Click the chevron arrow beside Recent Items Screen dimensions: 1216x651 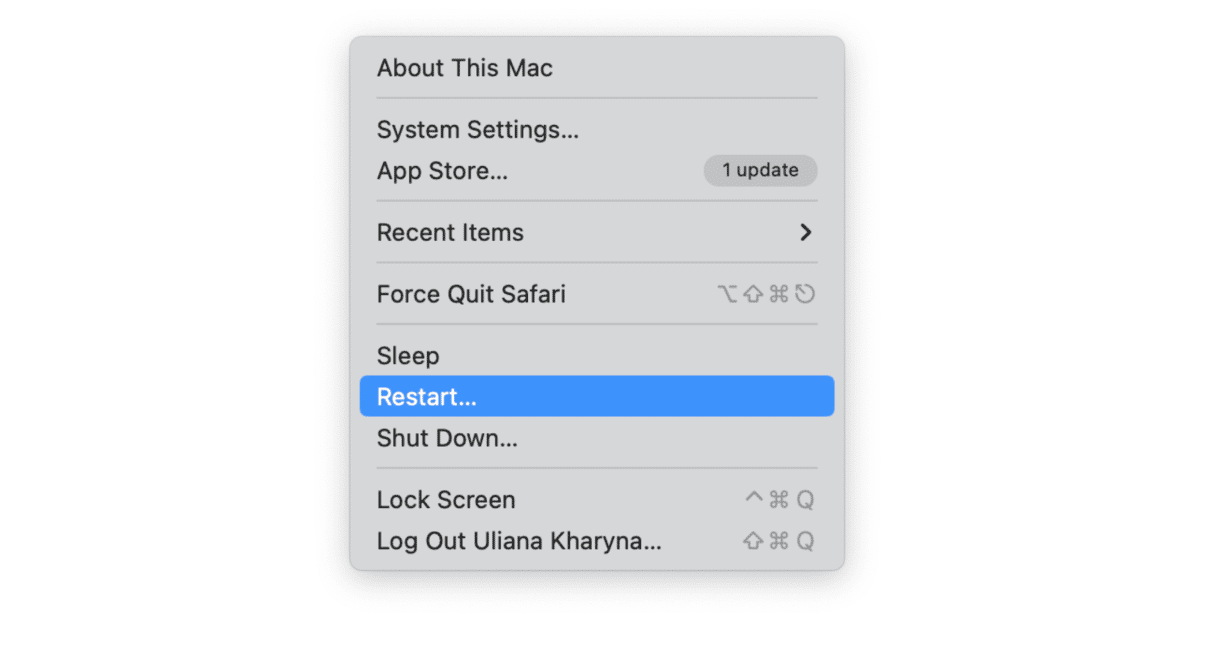click(805, 232)
